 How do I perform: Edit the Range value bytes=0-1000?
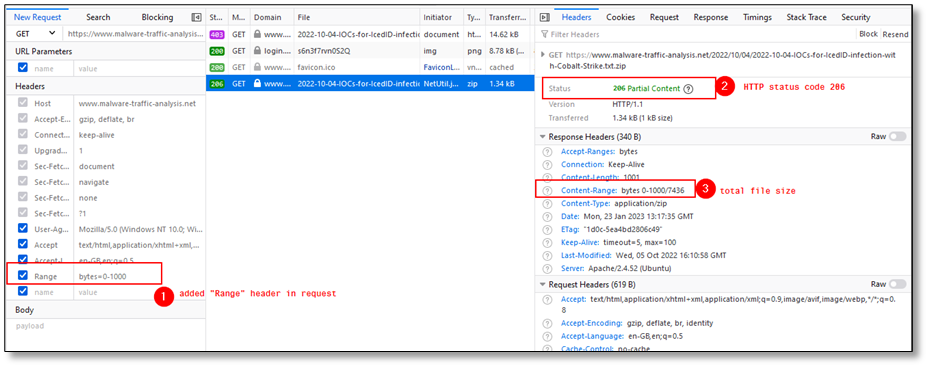pos(103,276)
